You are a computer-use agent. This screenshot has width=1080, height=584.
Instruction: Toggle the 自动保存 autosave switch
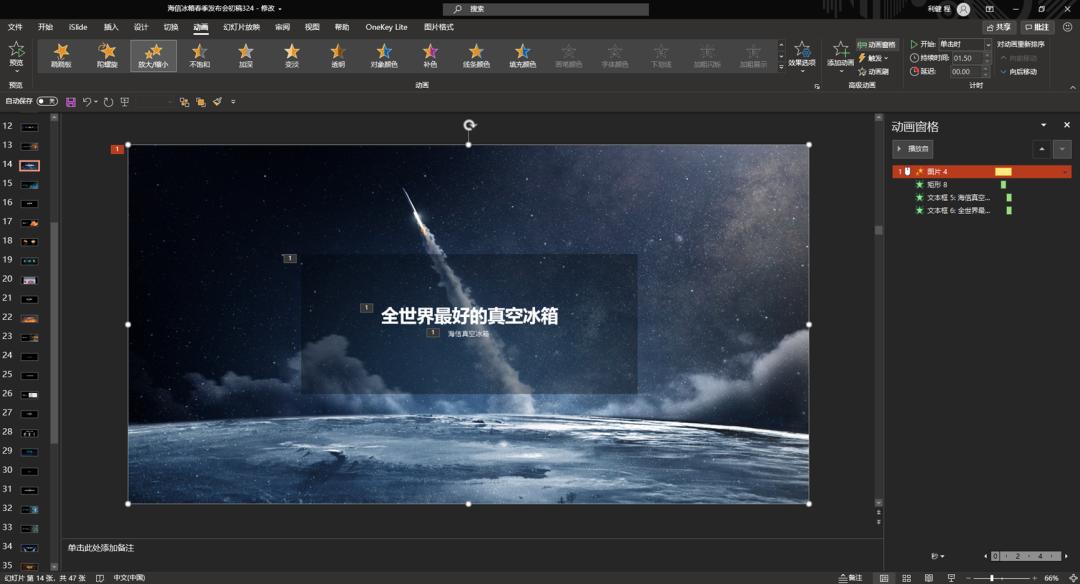[47, 101]
